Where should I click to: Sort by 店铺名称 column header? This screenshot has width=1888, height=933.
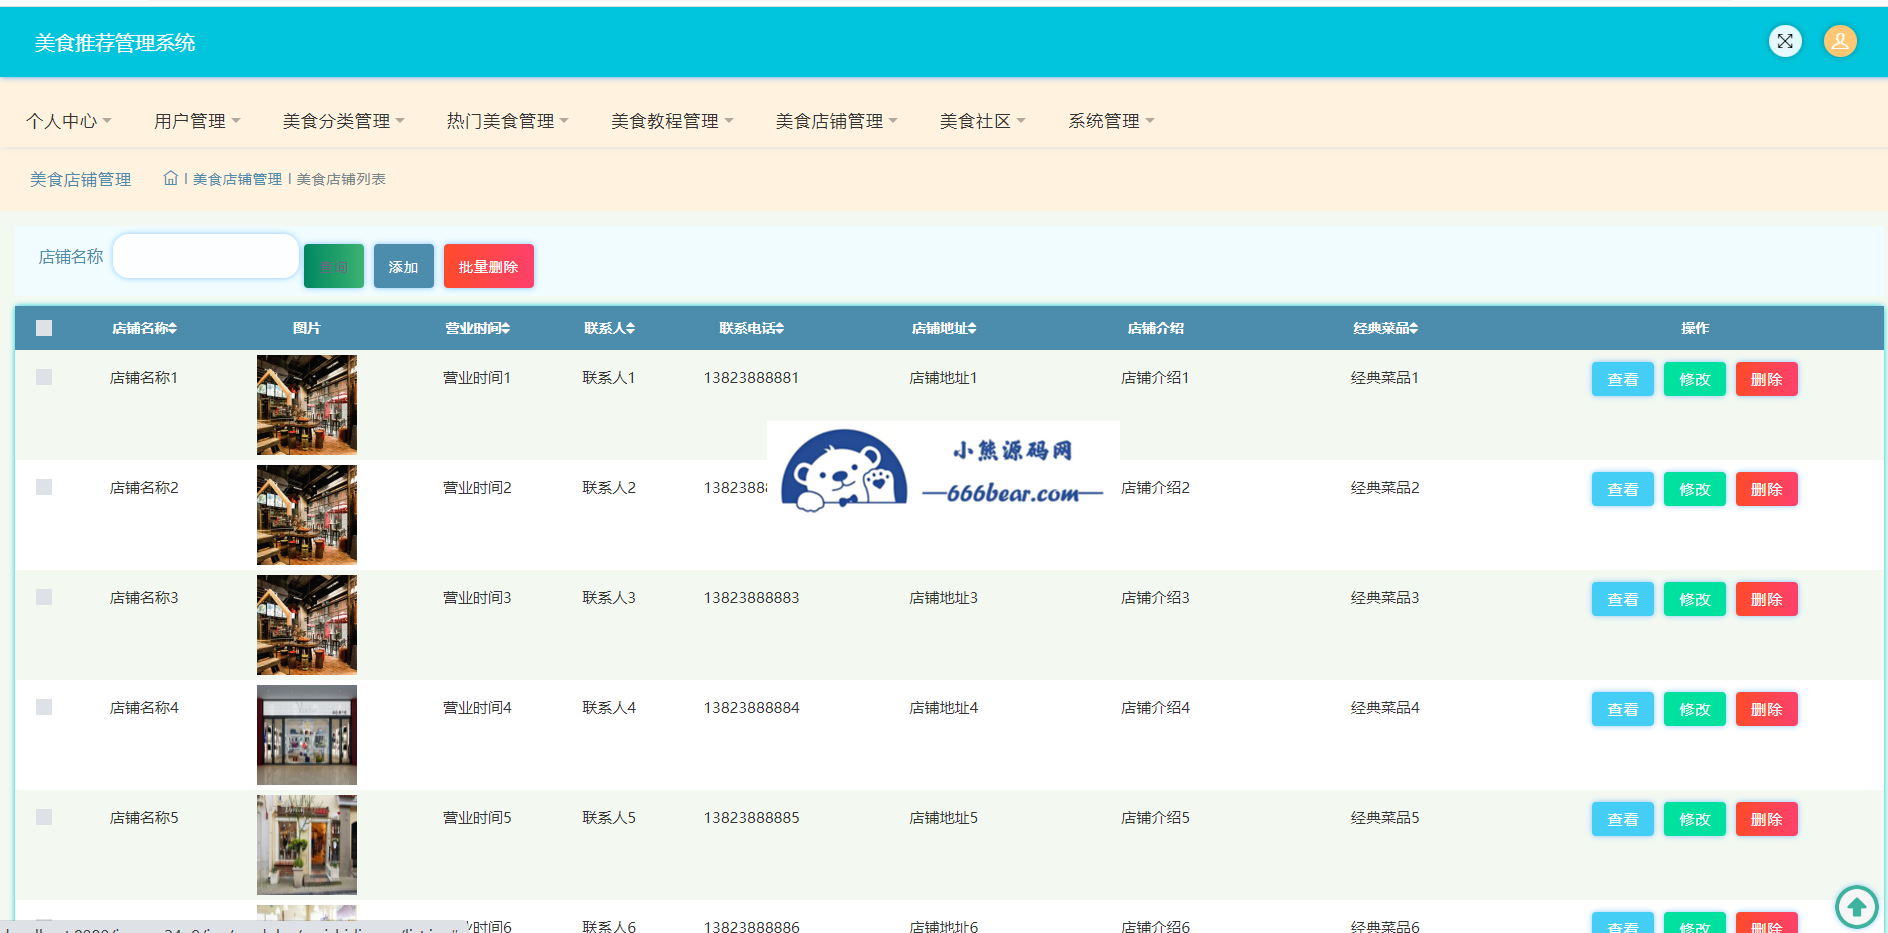tap(144, 328)
